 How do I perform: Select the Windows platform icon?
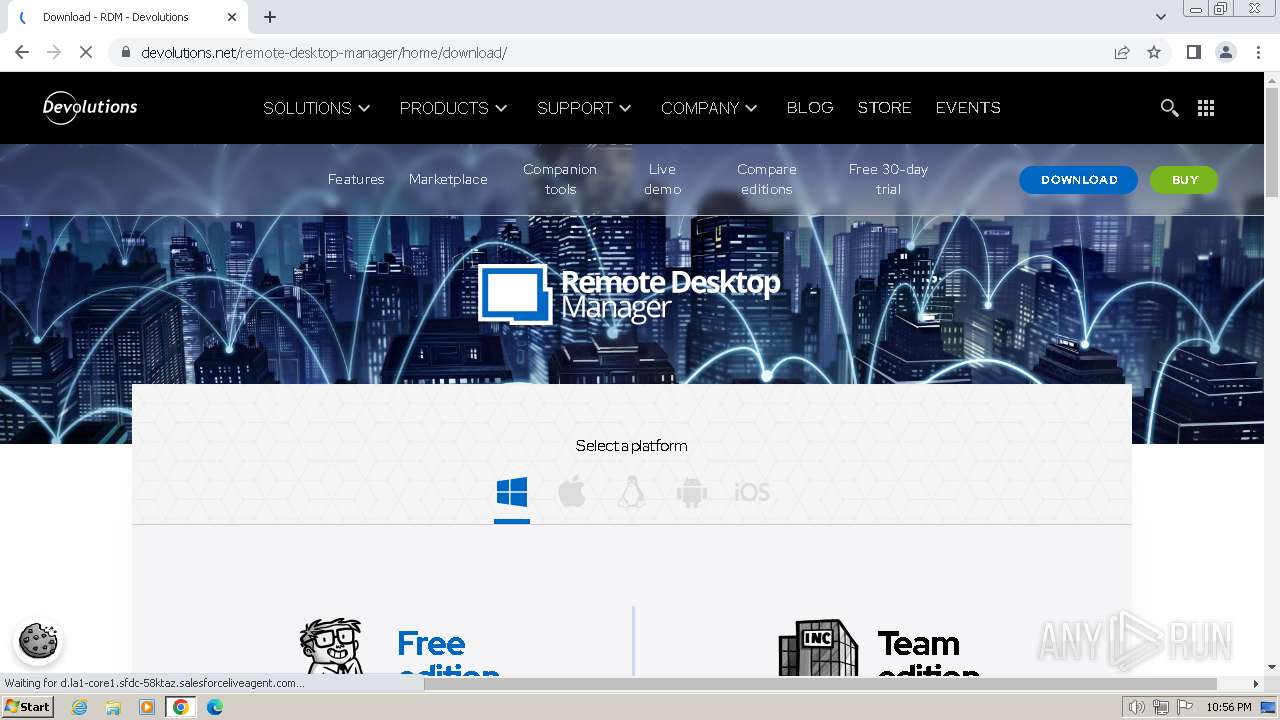pos(512,492)
